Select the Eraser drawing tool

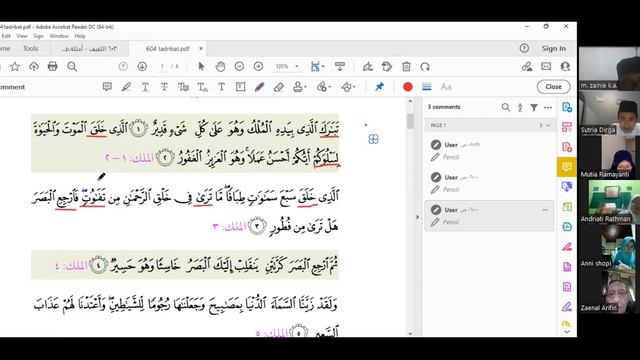[x=278, y=87]
